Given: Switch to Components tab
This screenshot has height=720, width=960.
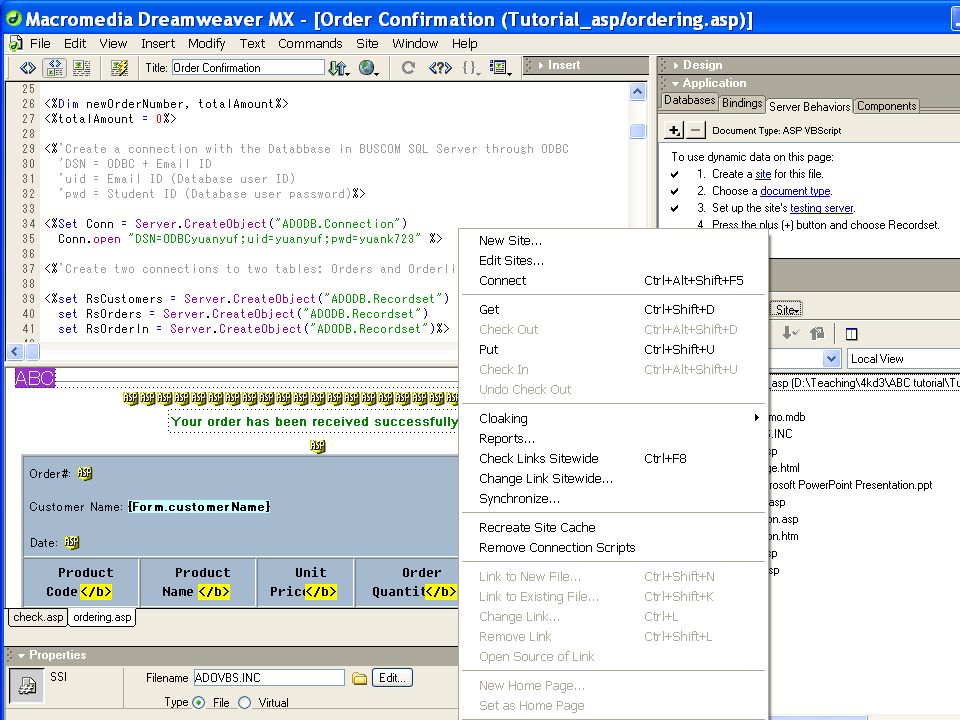Looking at the screenshot, I should click(887, 105).
